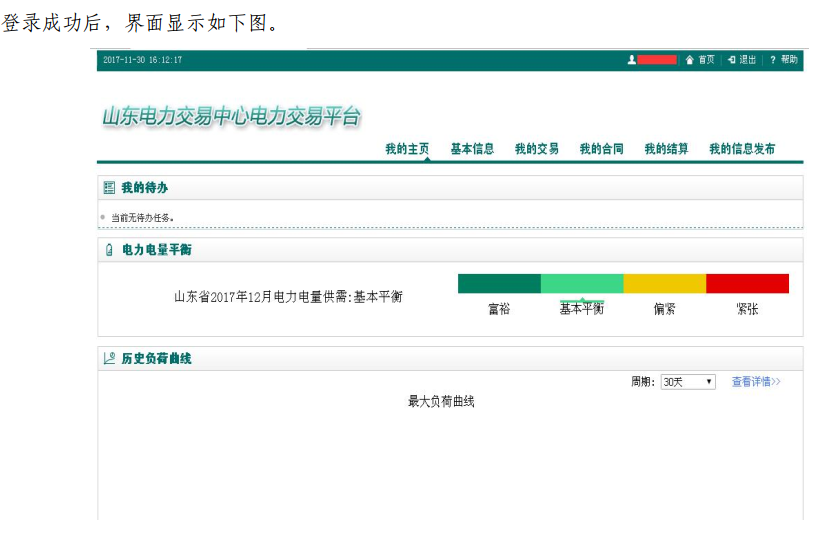Image resolution: width=832 pixels, height=538 pixels.
Task: Click the home (首页) house icon
Action: [689, 60]
